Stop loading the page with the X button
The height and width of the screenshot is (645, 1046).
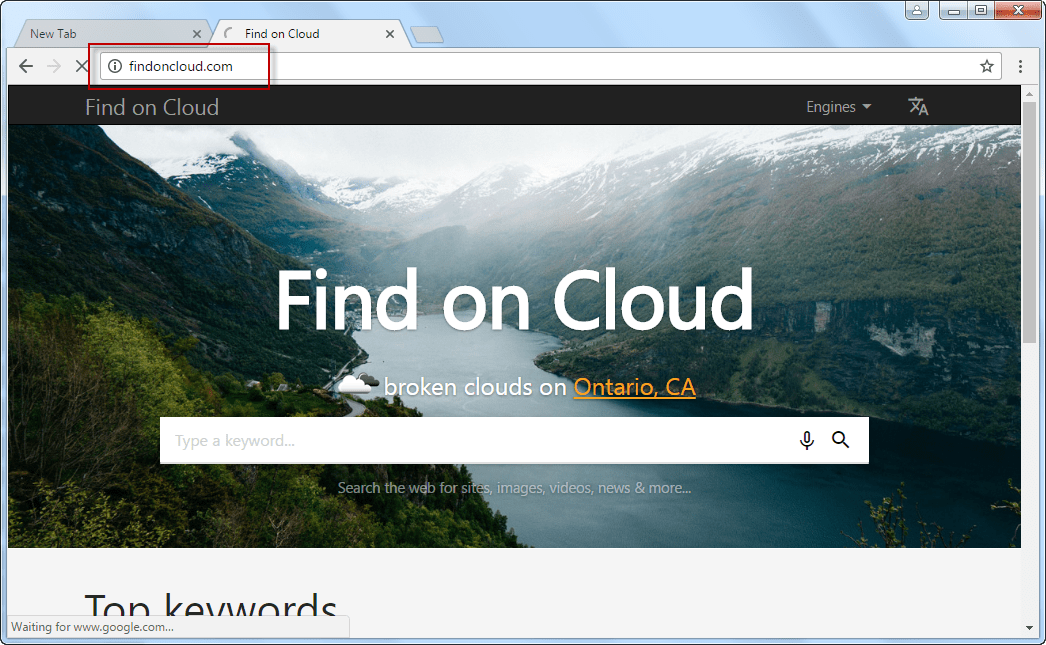(81, 66)
